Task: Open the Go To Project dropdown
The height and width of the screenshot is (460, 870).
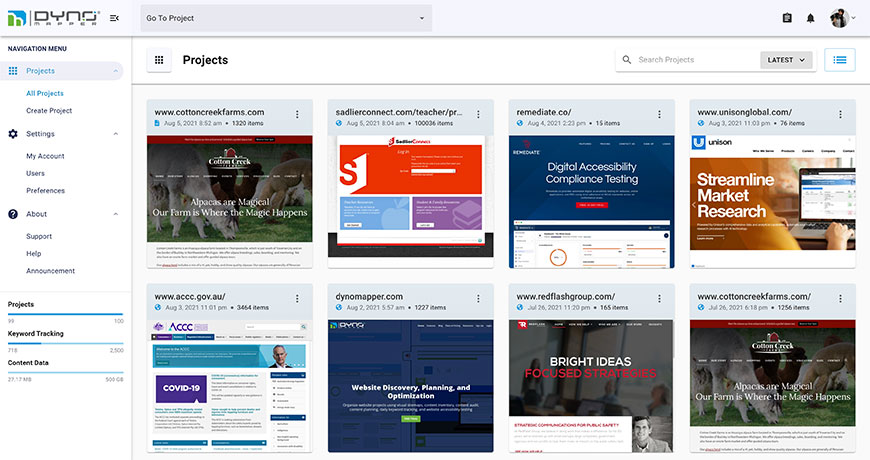Action: (x=285, y=18)
